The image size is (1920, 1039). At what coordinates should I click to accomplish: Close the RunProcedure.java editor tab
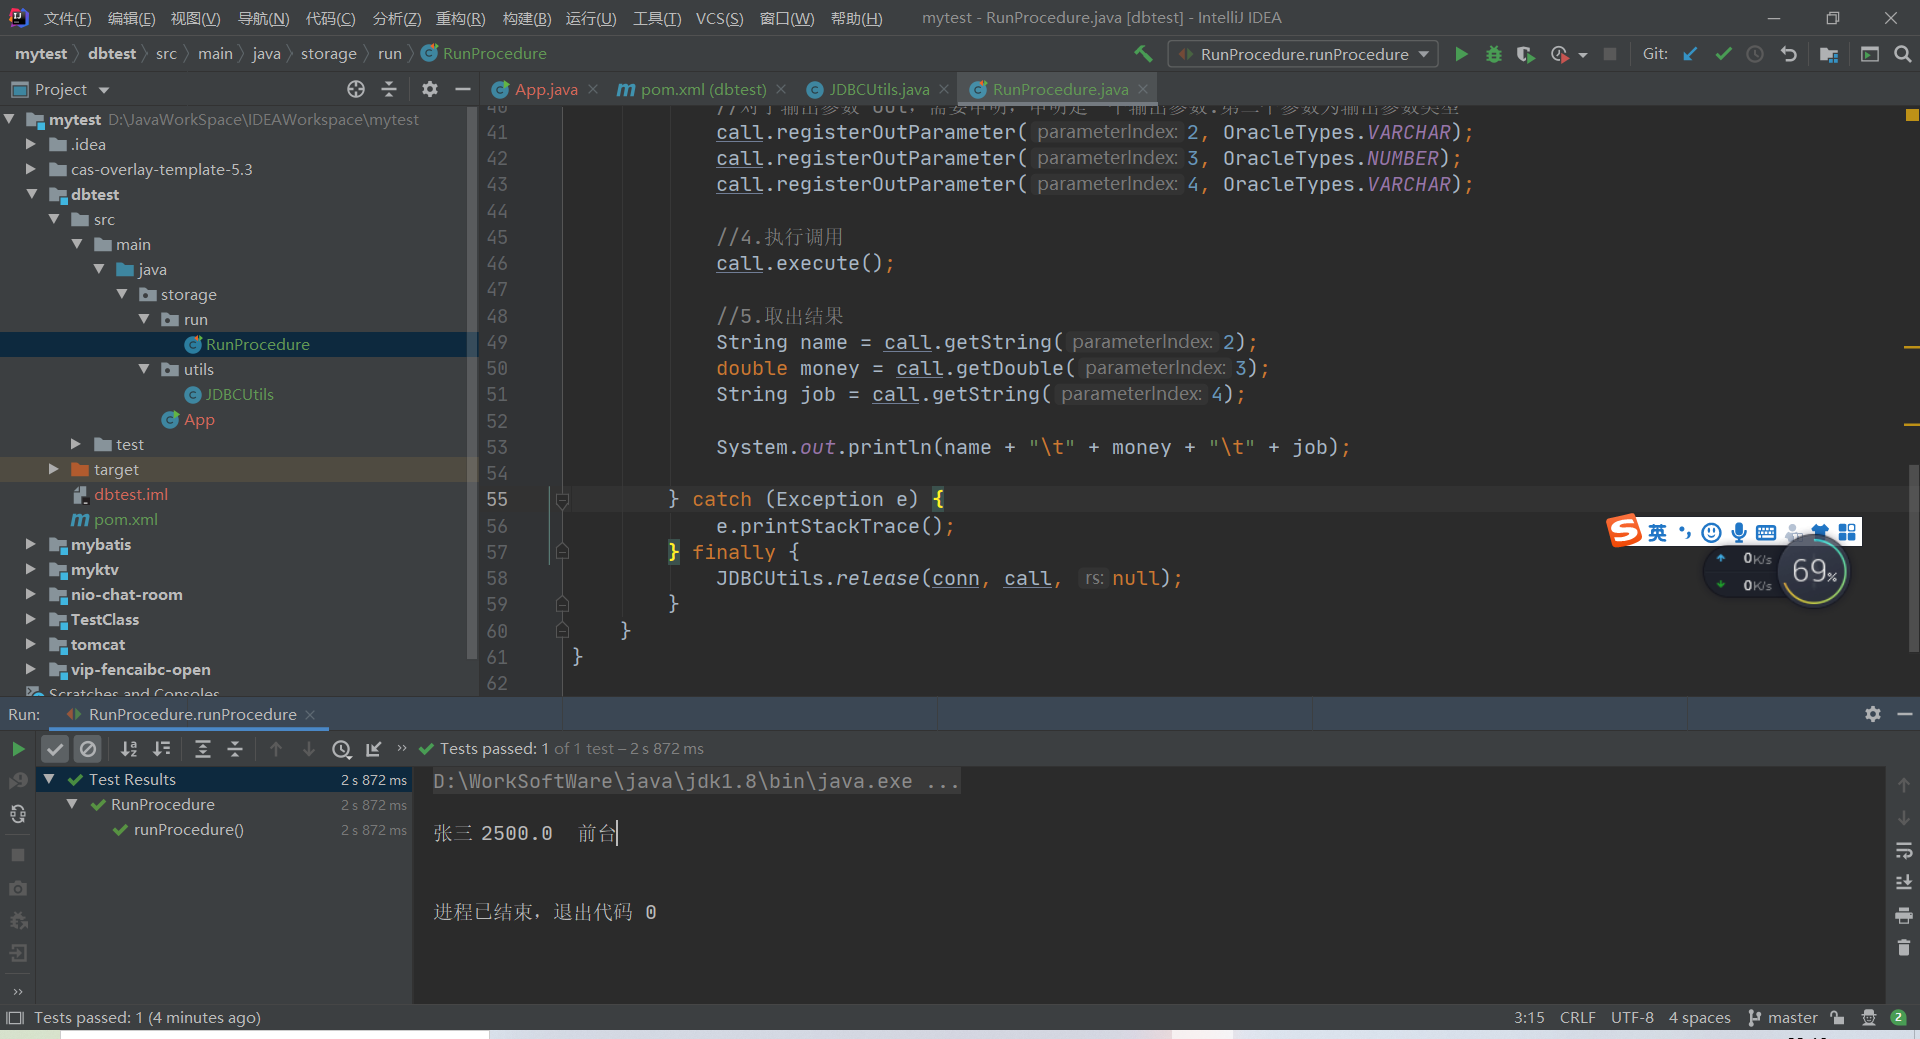pyautogui.click(x=1143, y=89)
